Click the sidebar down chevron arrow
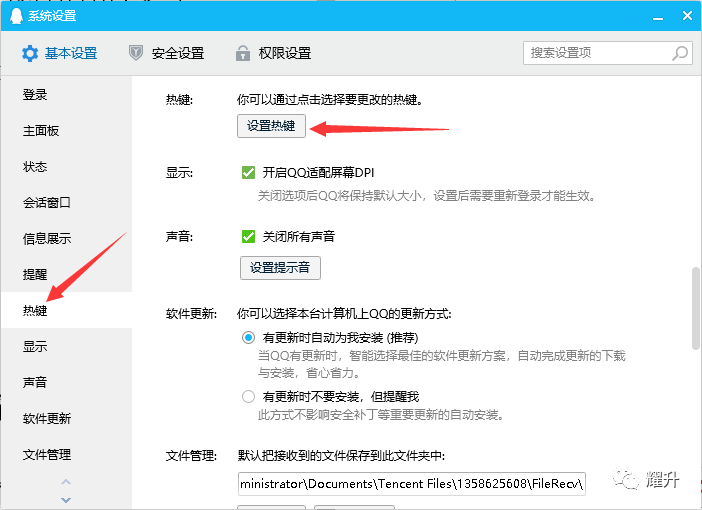The image size is (702, 510). pyautogui.click(x=66, y=500)
